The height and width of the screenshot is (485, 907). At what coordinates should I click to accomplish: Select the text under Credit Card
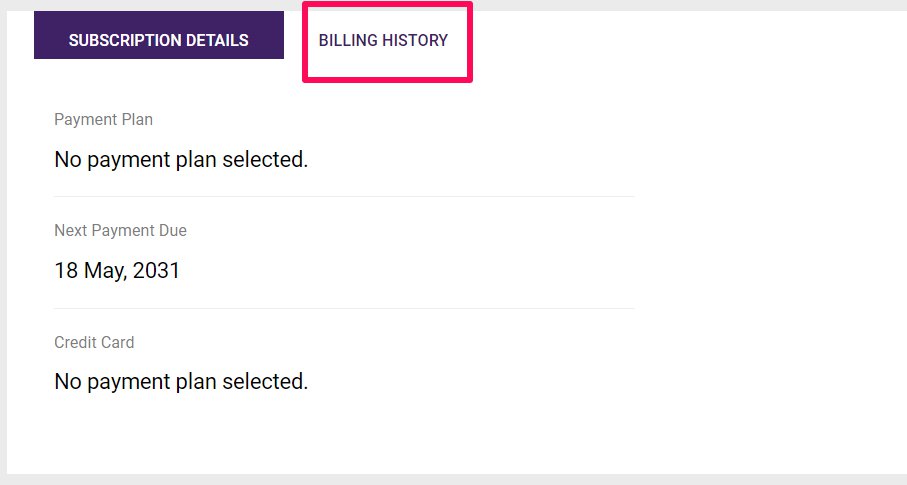tap(181, 382)
